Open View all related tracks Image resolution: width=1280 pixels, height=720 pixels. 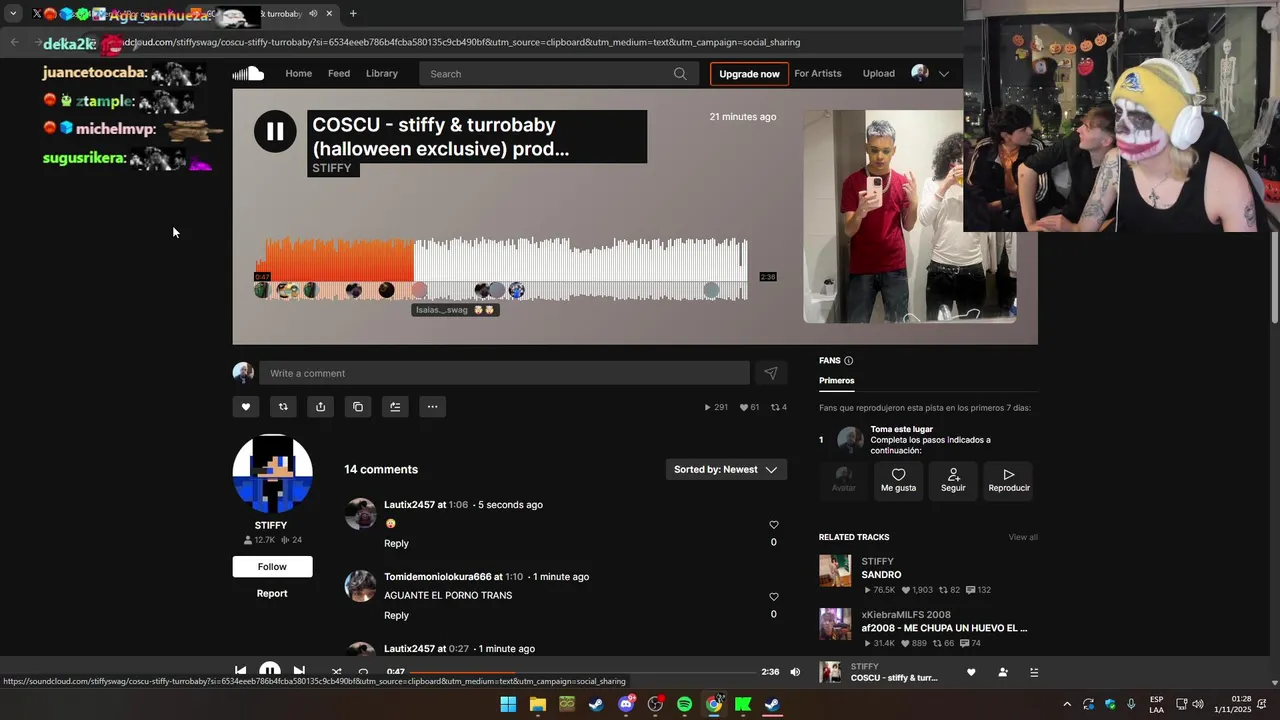pyautogui.click(x=1023, y=538)
